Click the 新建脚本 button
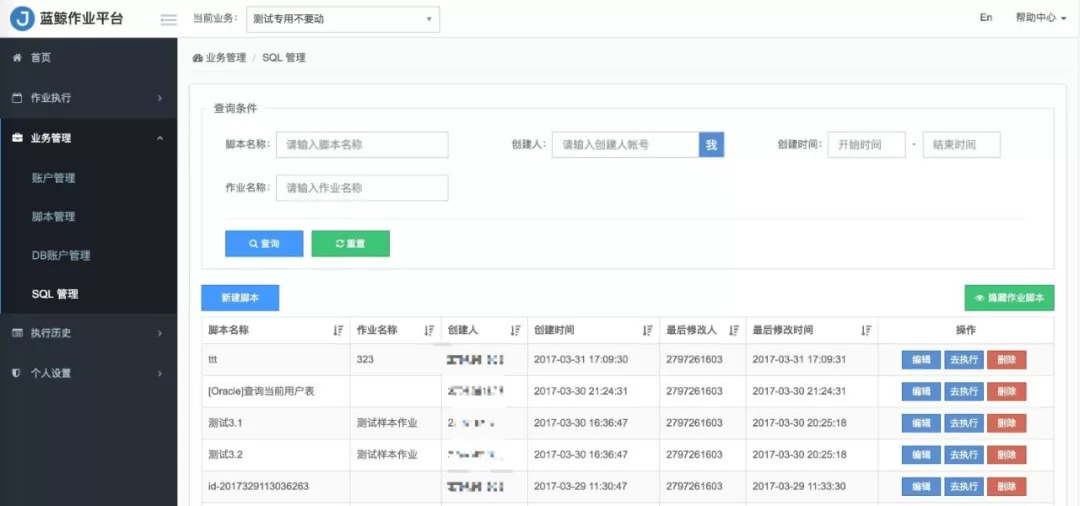Screen dimensions: 1080x506 pyautogui.click(x=240, y=298)
